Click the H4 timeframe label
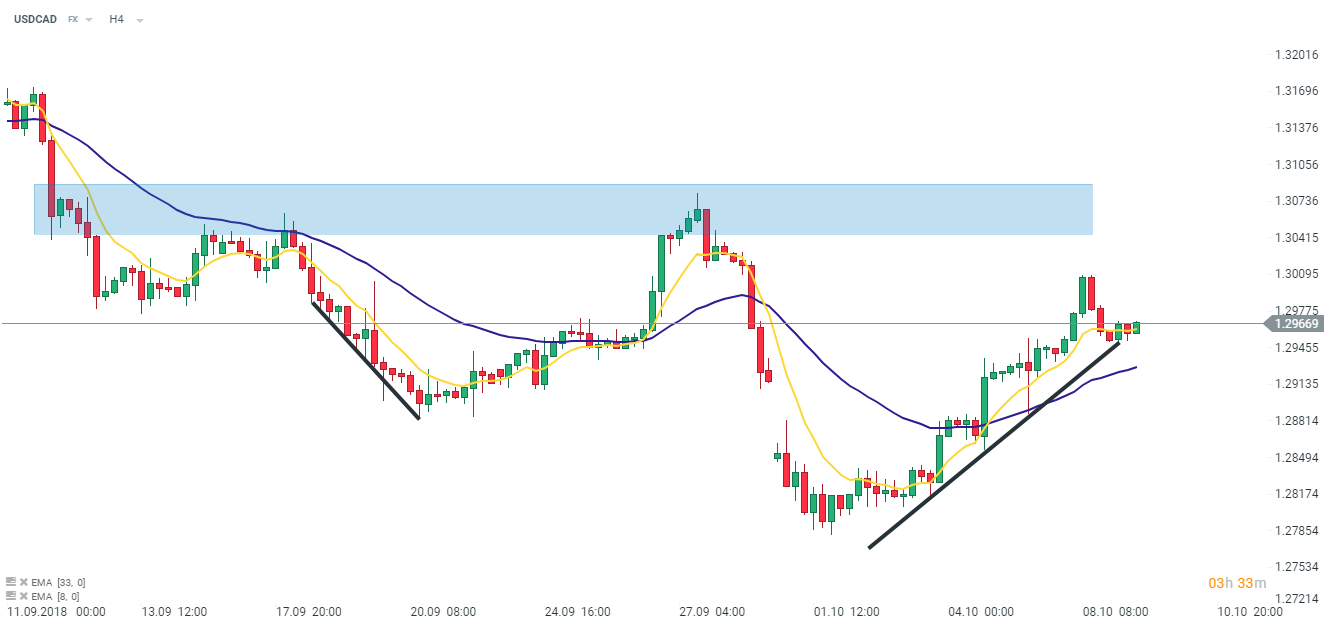The width and height of the screenshot is (1335, 629). (x=117, y=19)
